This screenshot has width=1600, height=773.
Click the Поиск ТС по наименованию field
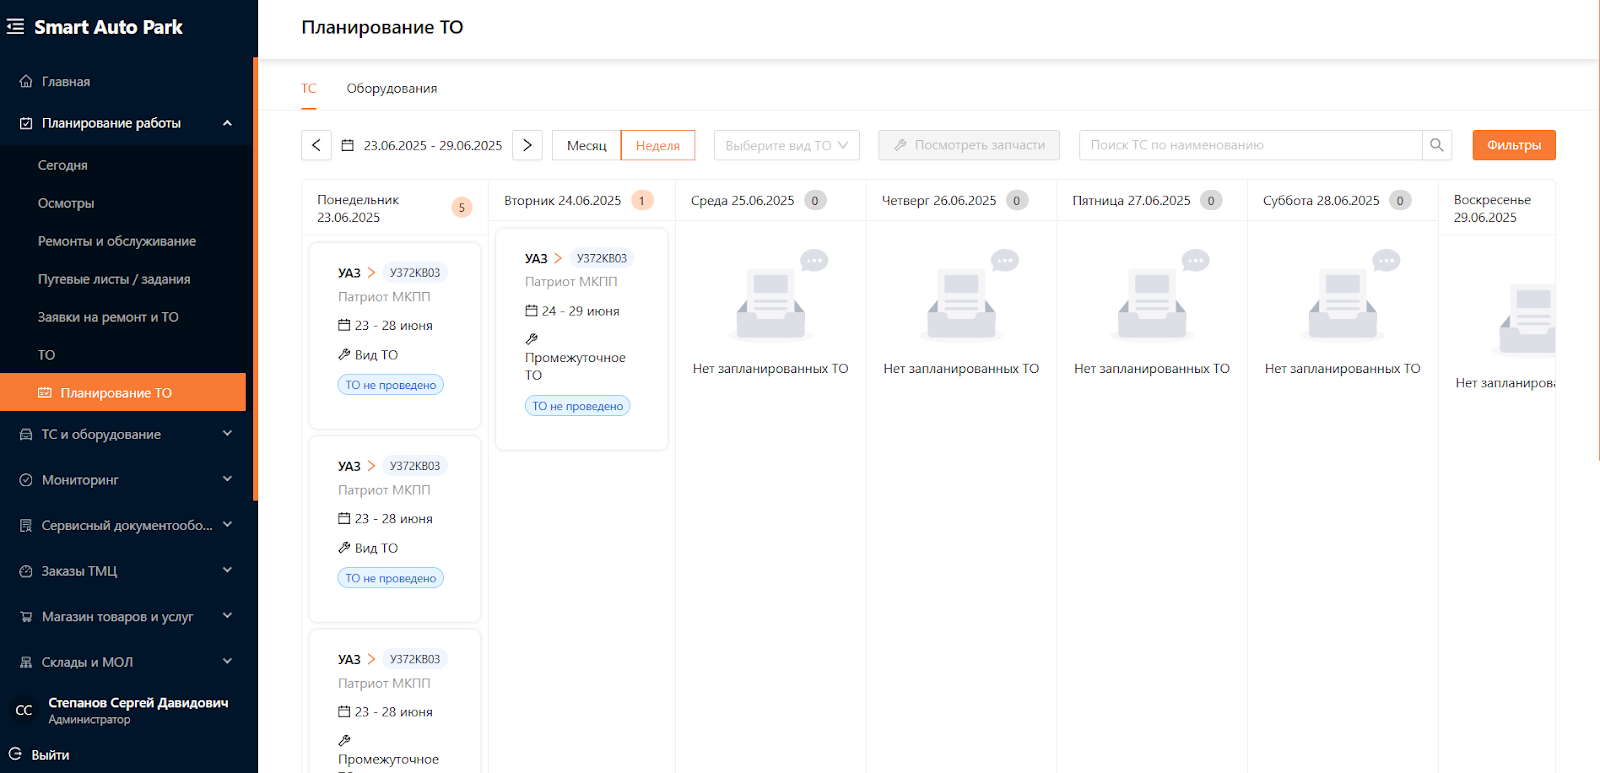click(1250, 145)
